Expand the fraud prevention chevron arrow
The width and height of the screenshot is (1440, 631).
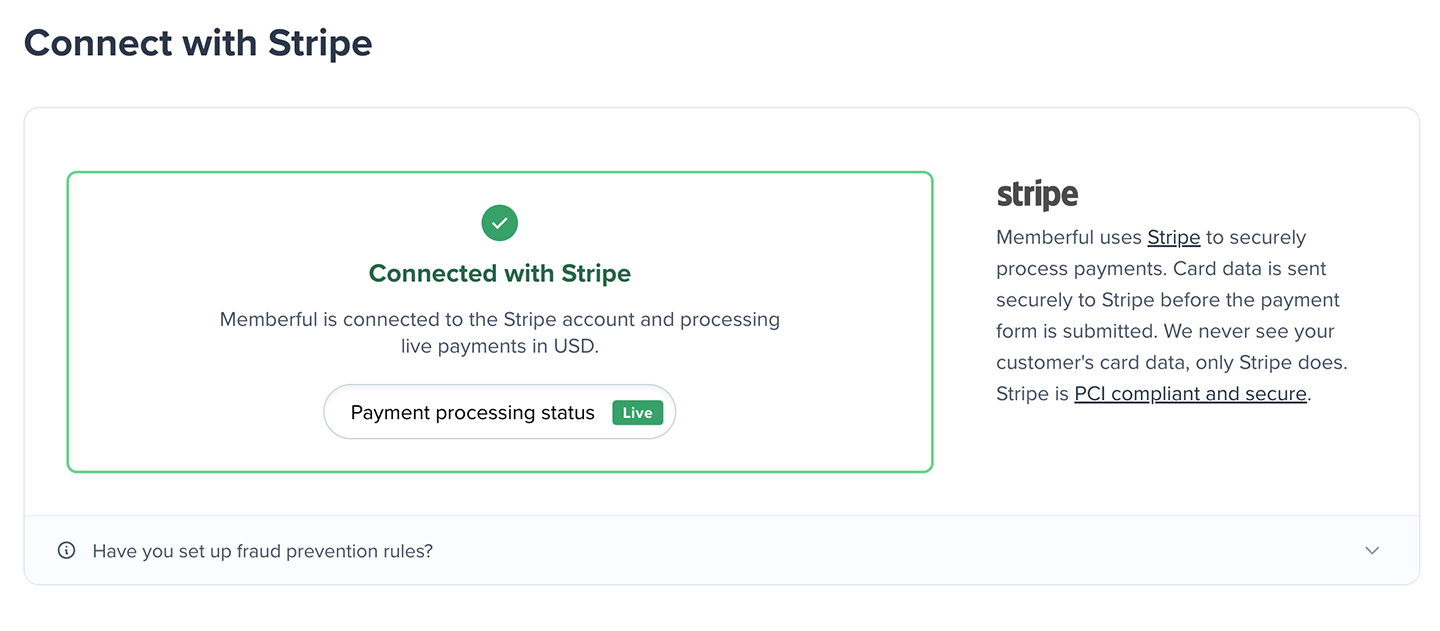(x=1372, y=550)
